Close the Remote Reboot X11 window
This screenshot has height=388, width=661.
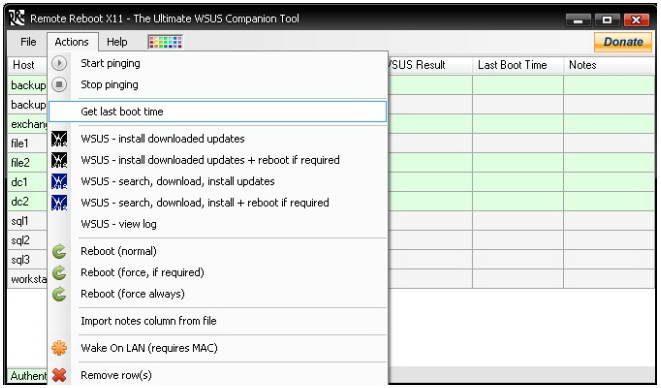click(636, 19)
